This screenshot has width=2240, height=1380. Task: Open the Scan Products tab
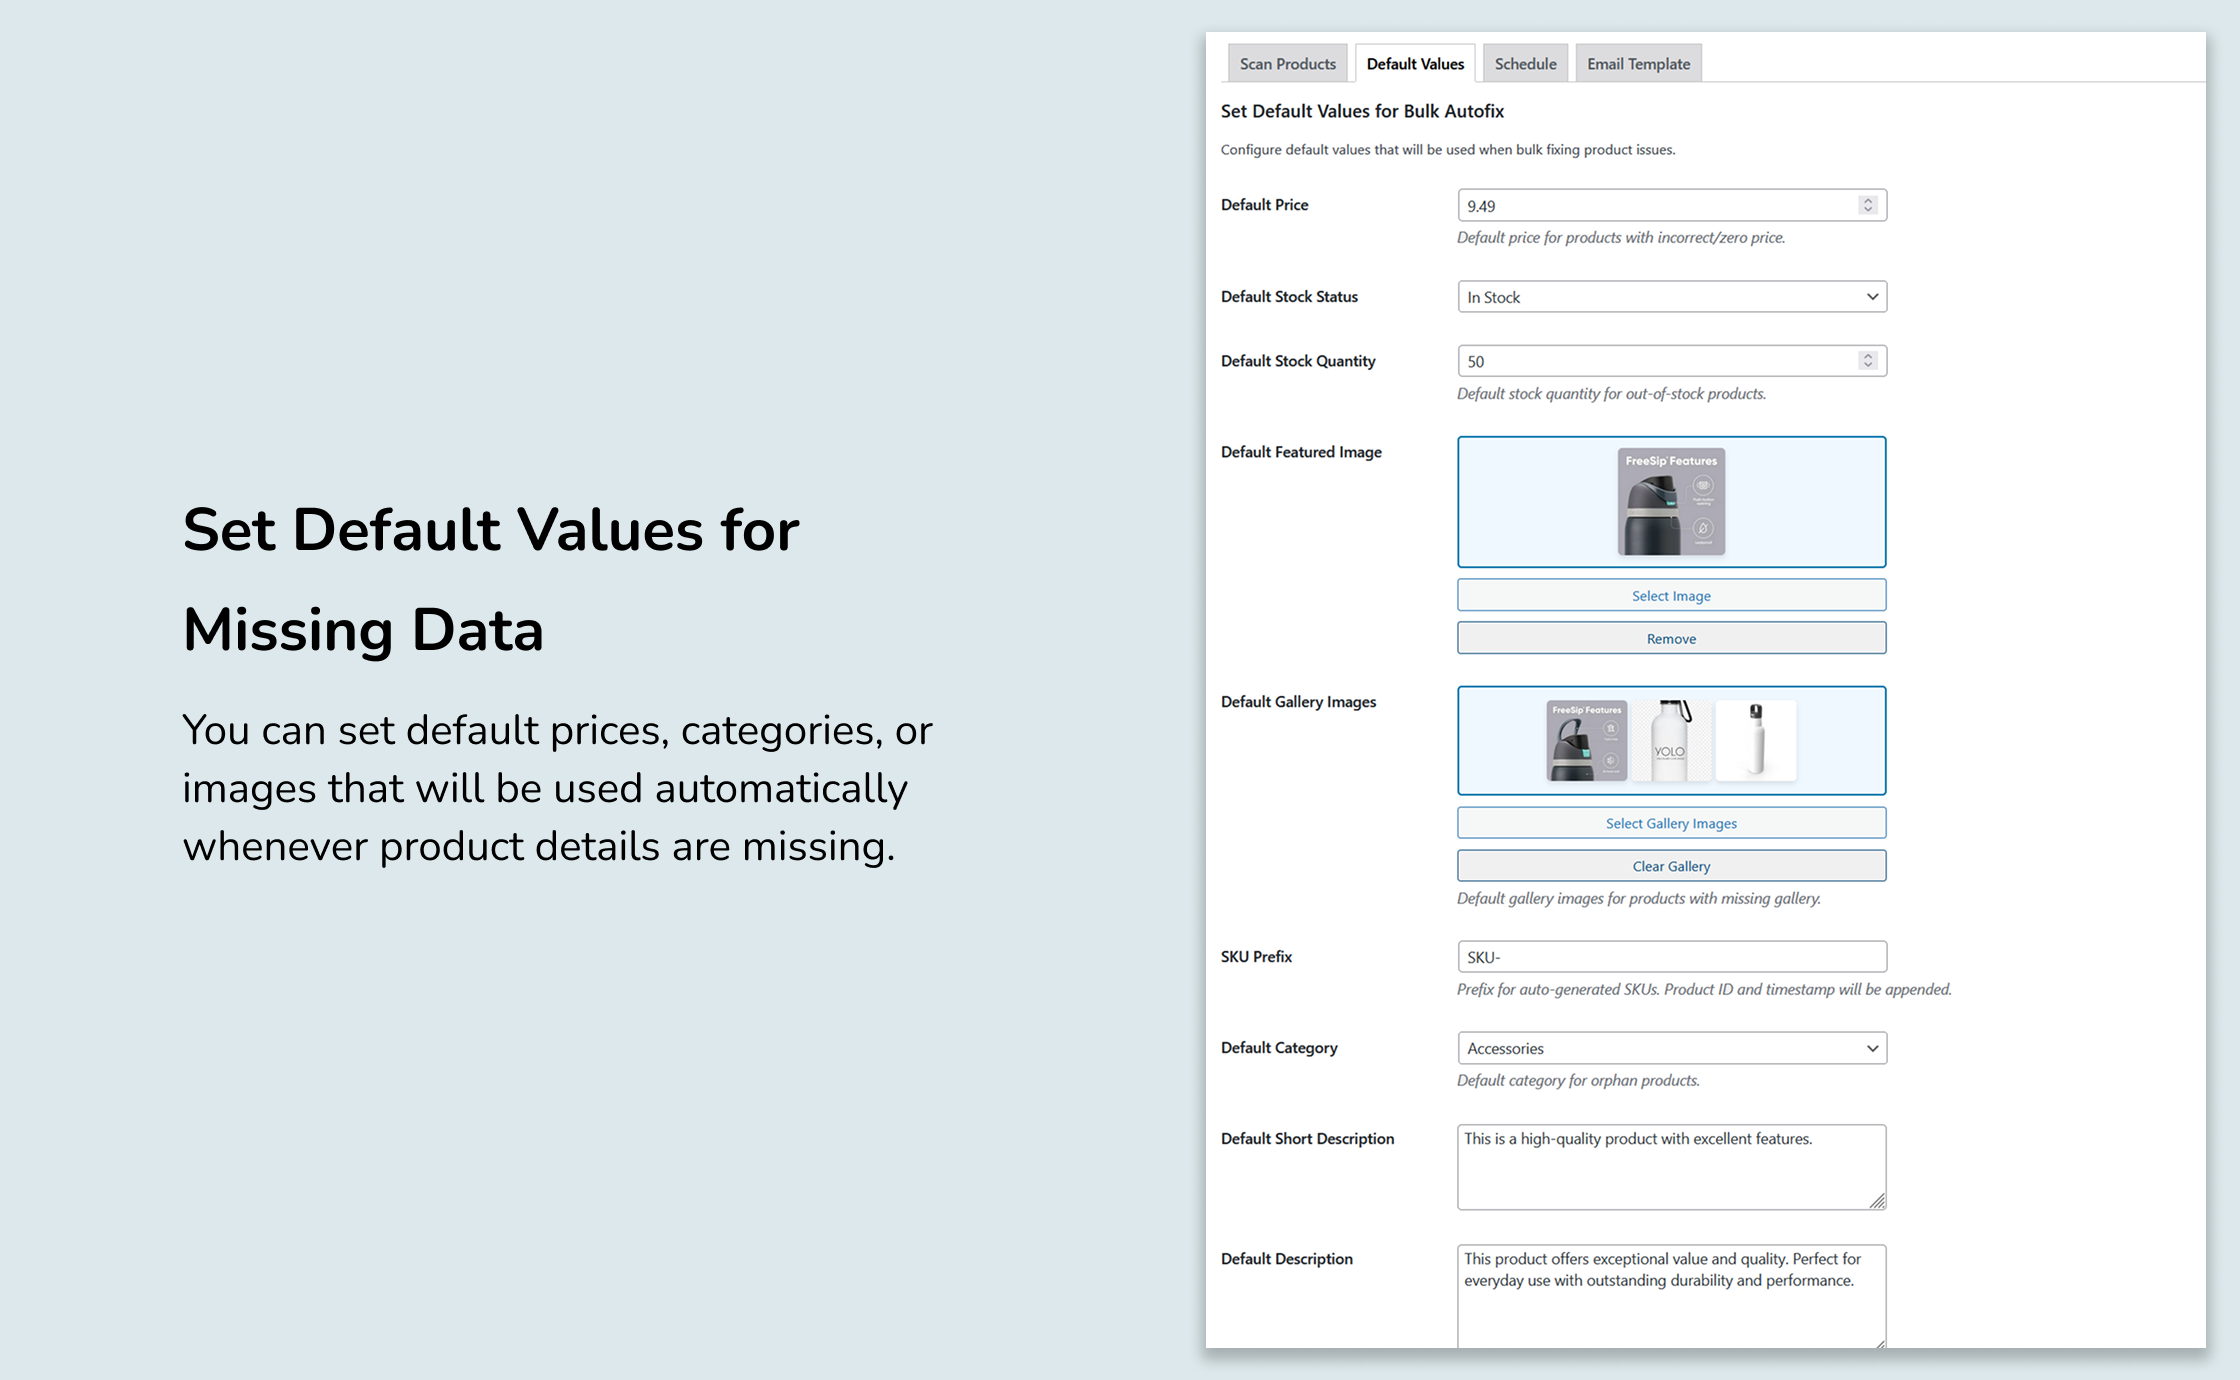[1287, 63]
